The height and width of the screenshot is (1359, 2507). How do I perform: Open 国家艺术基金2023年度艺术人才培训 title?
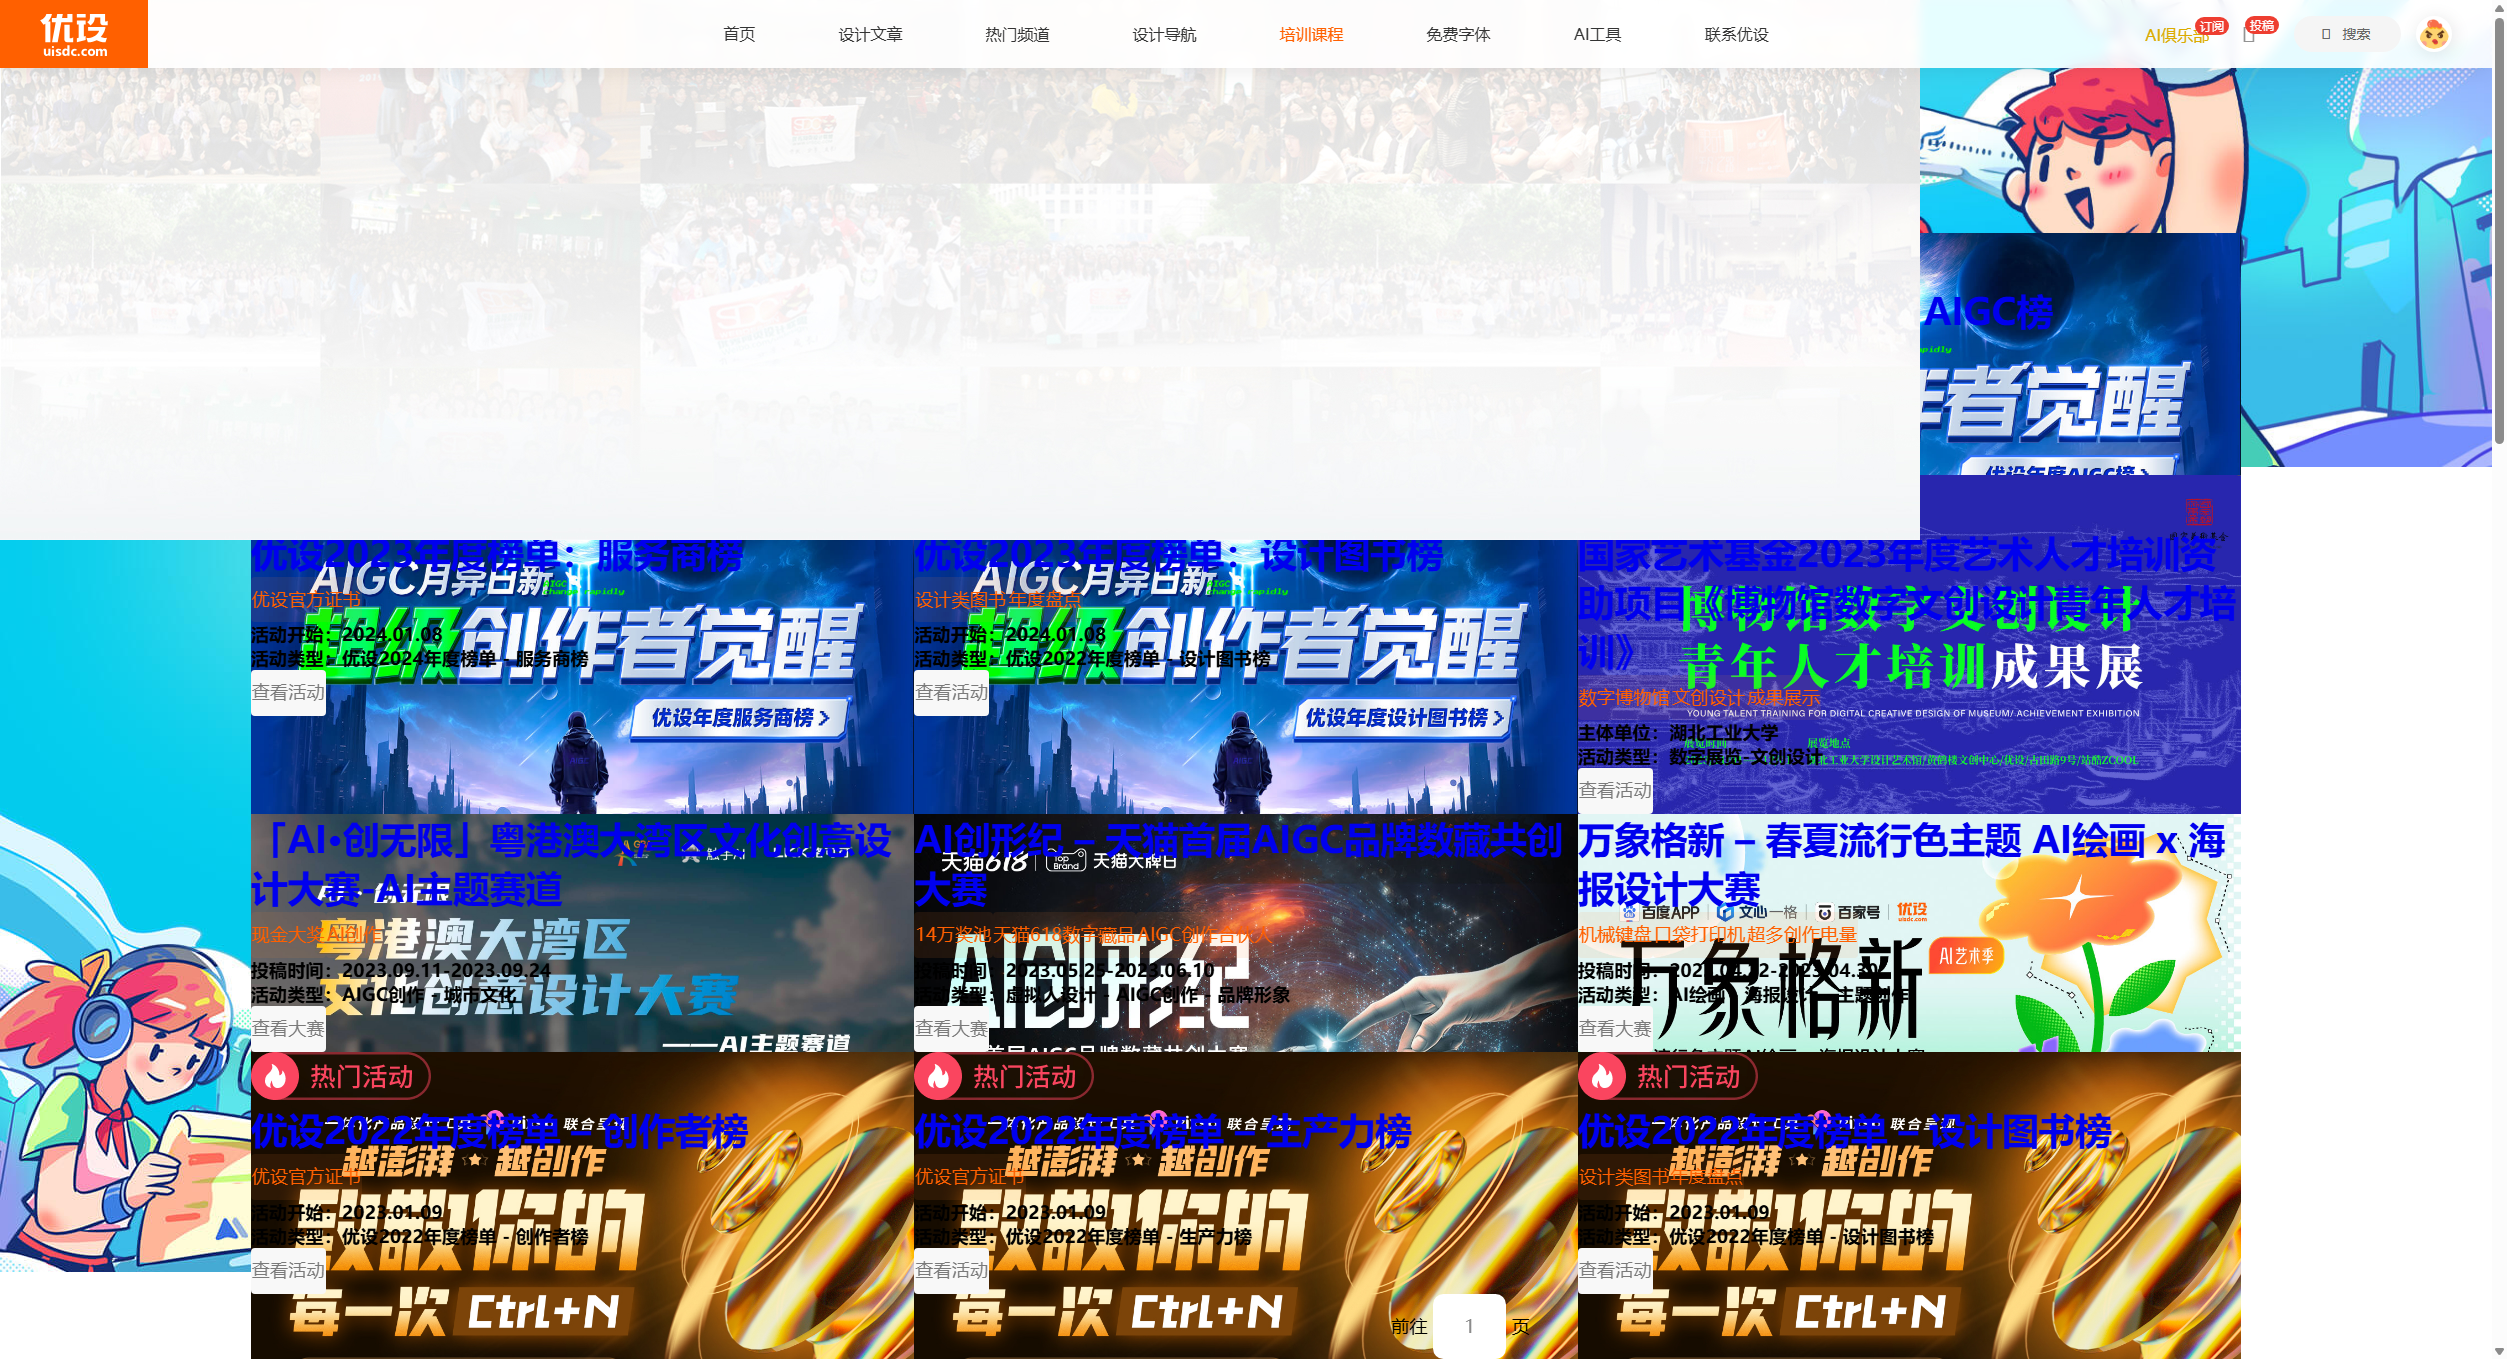[1907, 604]
